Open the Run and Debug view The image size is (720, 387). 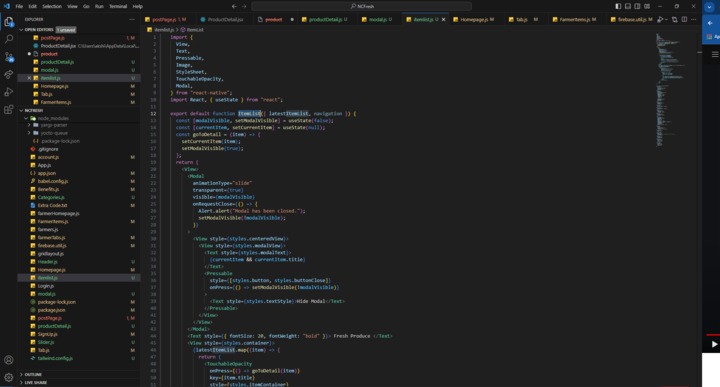9,92
